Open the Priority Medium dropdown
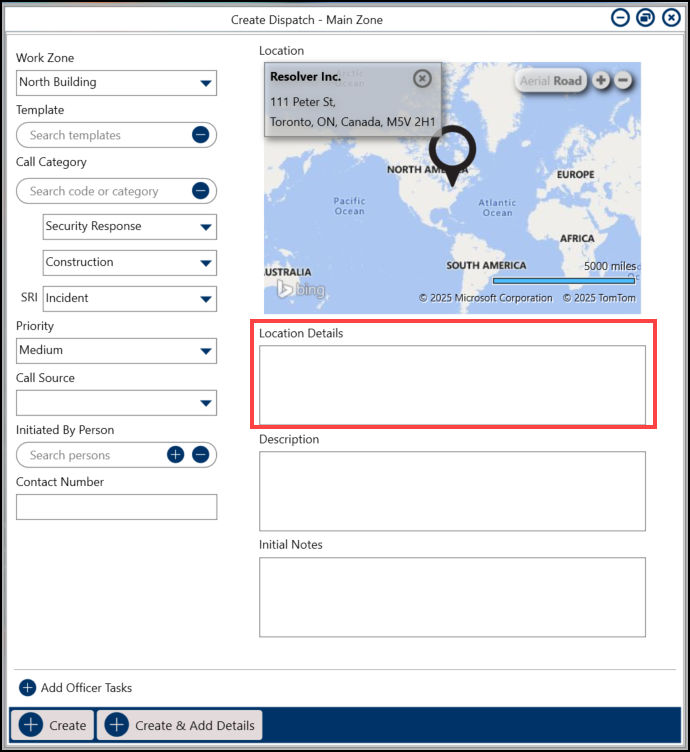690x752 pixels. (x=117, y=351)
